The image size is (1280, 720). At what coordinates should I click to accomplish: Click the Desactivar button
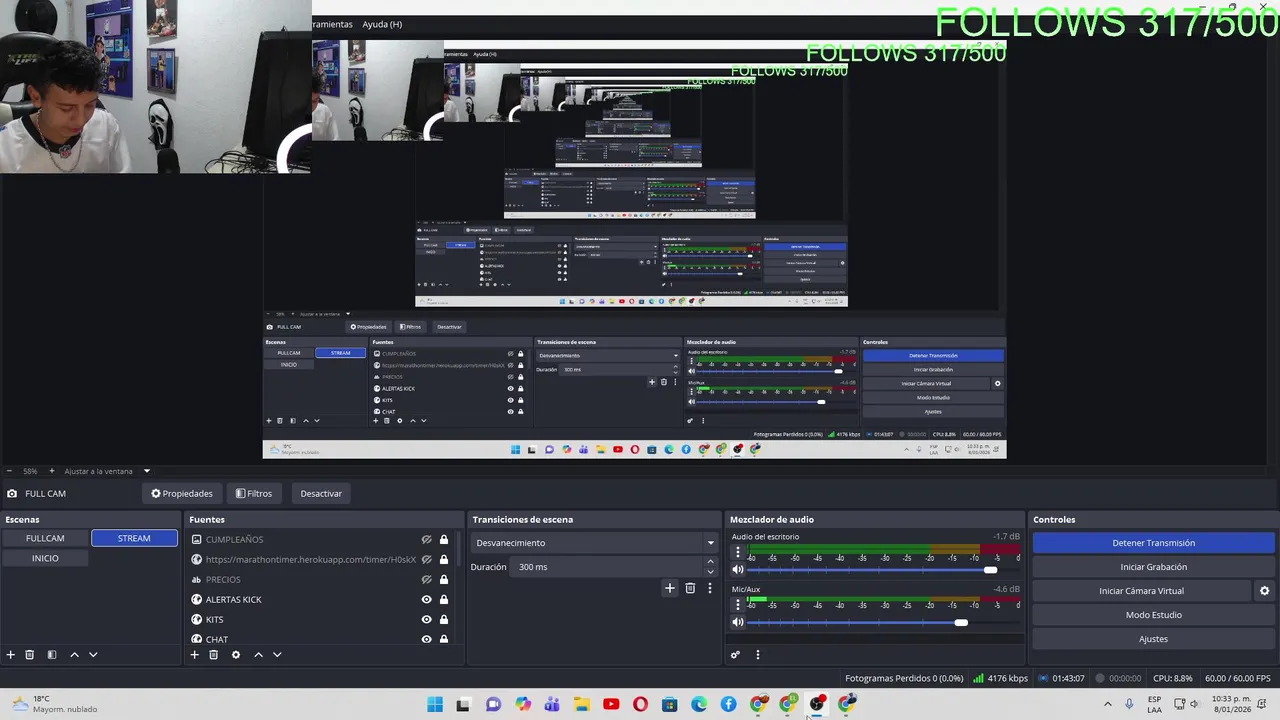321,493
